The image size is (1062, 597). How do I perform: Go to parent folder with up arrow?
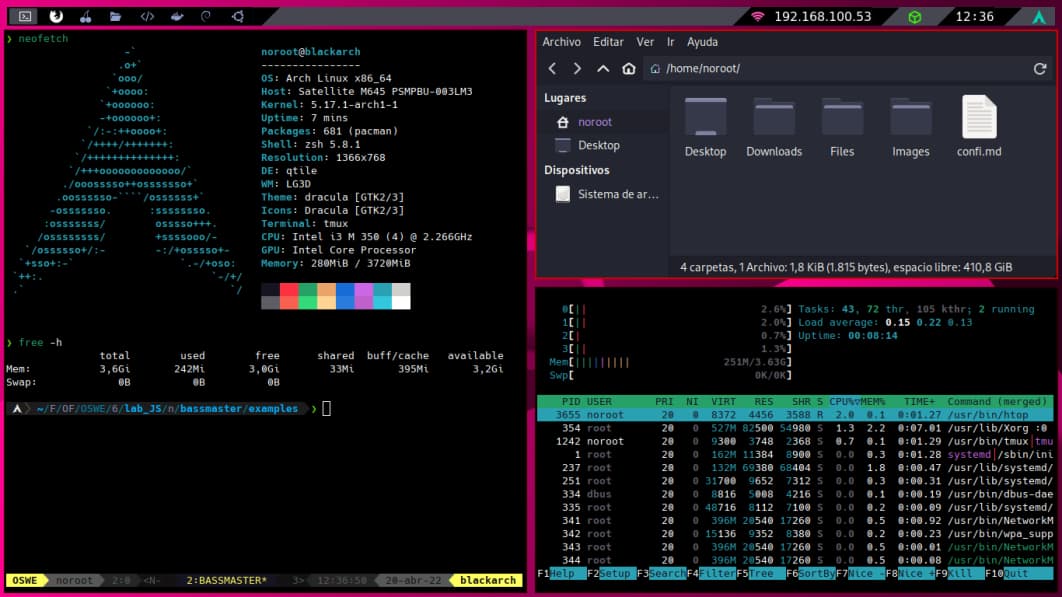tap(602, 69)
